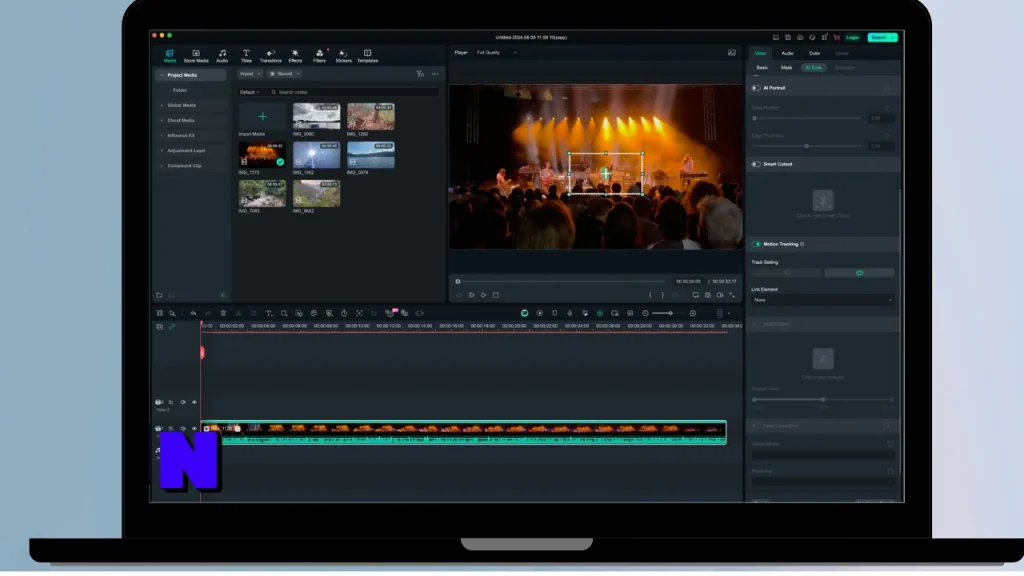Switch to the Audio library tab
Image resolution: width=1024 pixels, height=576 pixels.
[222, 56]
